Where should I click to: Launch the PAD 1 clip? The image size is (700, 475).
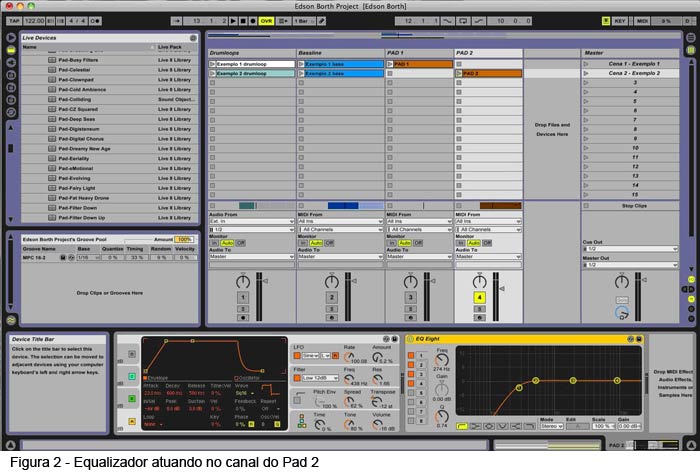click(x=390, y=64)
